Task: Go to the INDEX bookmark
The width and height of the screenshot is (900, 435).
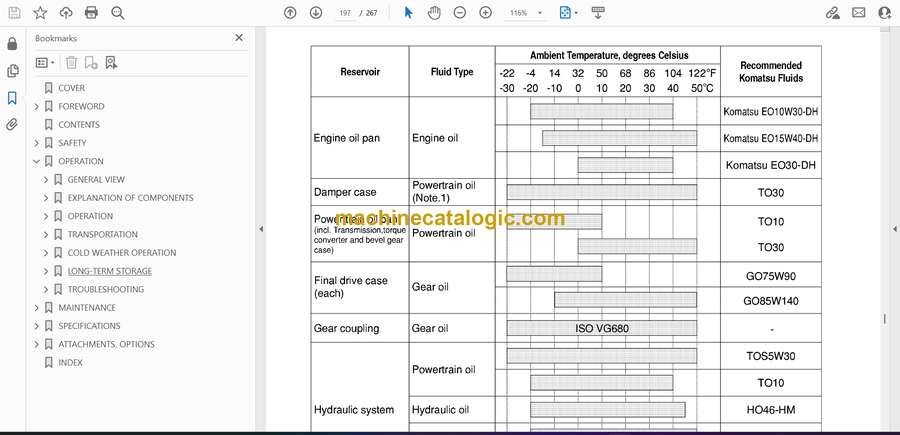Action: tap(70, 363)
